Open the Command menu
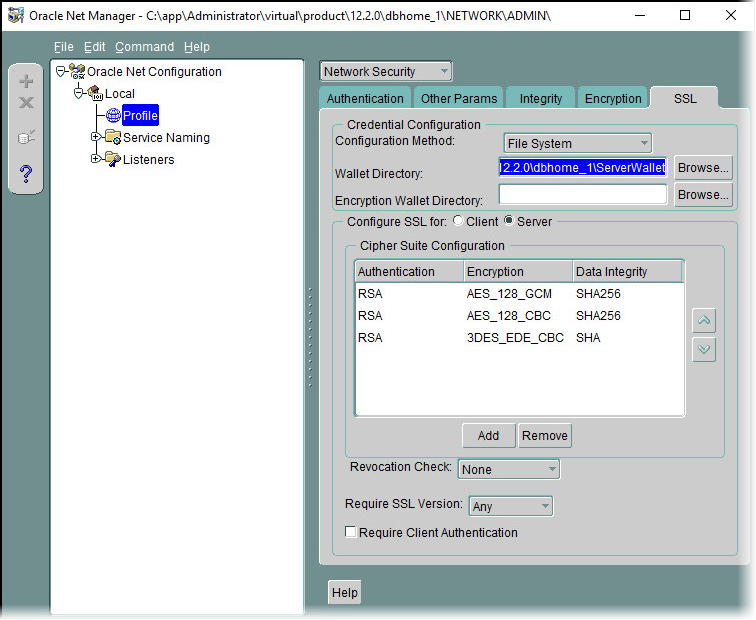The height and width of the screenshot is (620, 756). point(145,47)
